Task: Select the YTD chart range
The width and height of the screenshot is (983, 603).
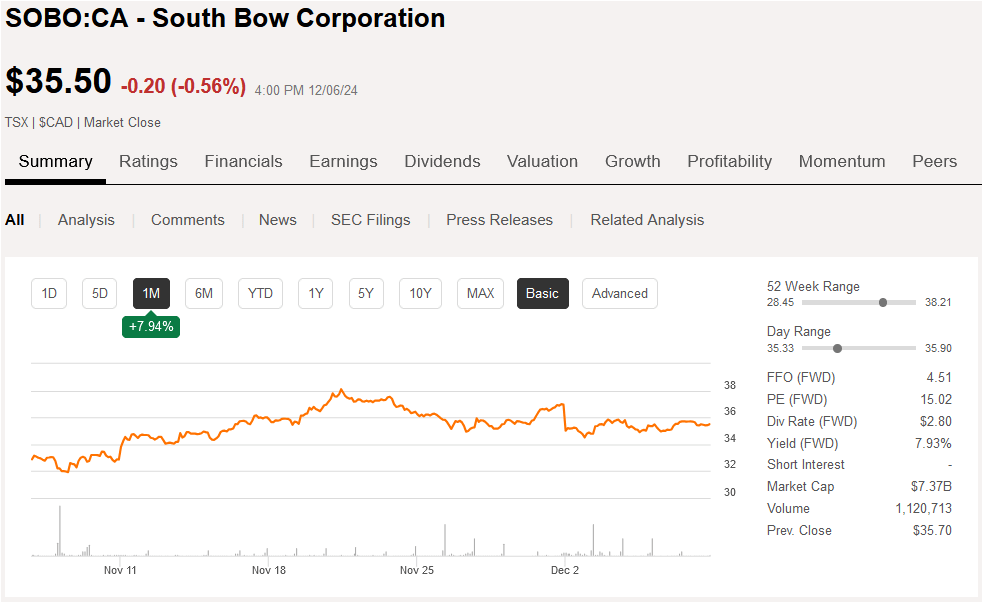Action: [x=260, y=293]
